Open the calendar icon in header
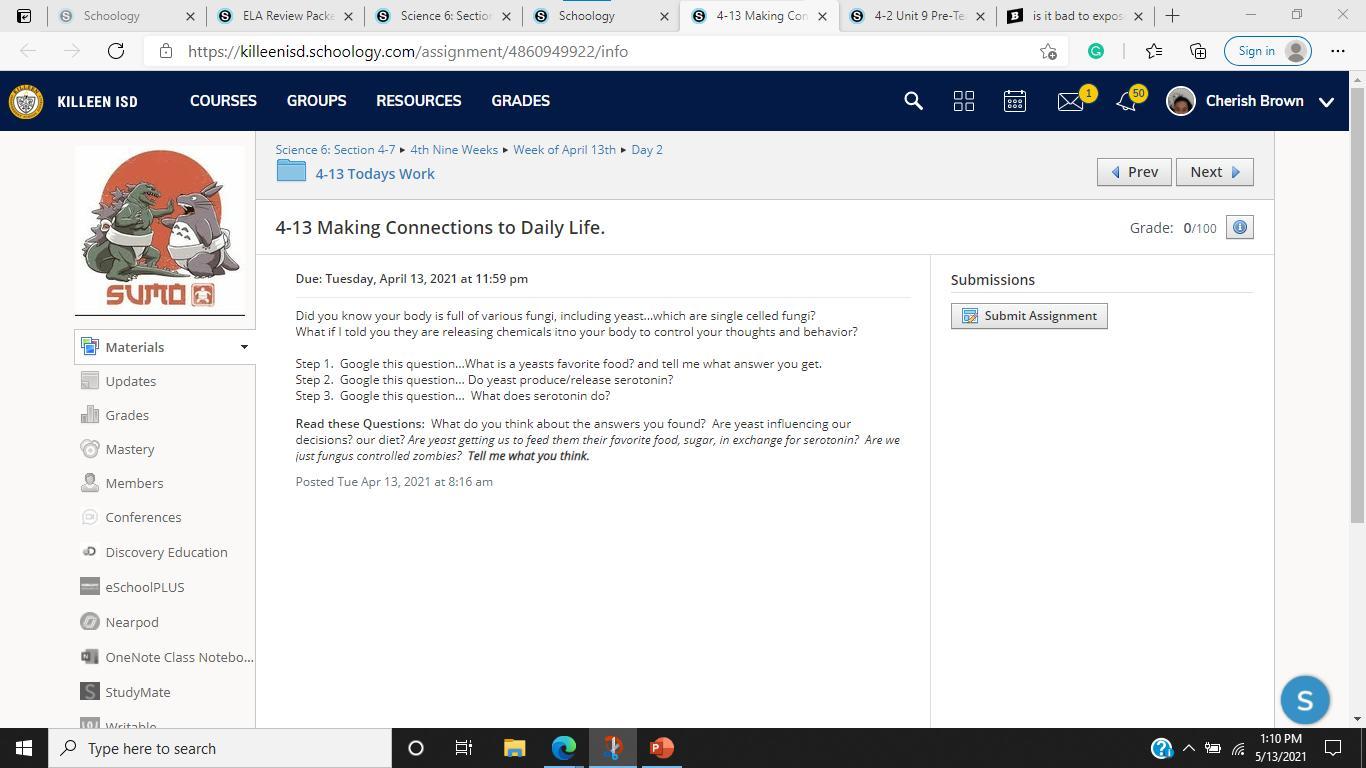This screenshot has width=1366, height=768. click(1015, 101)
